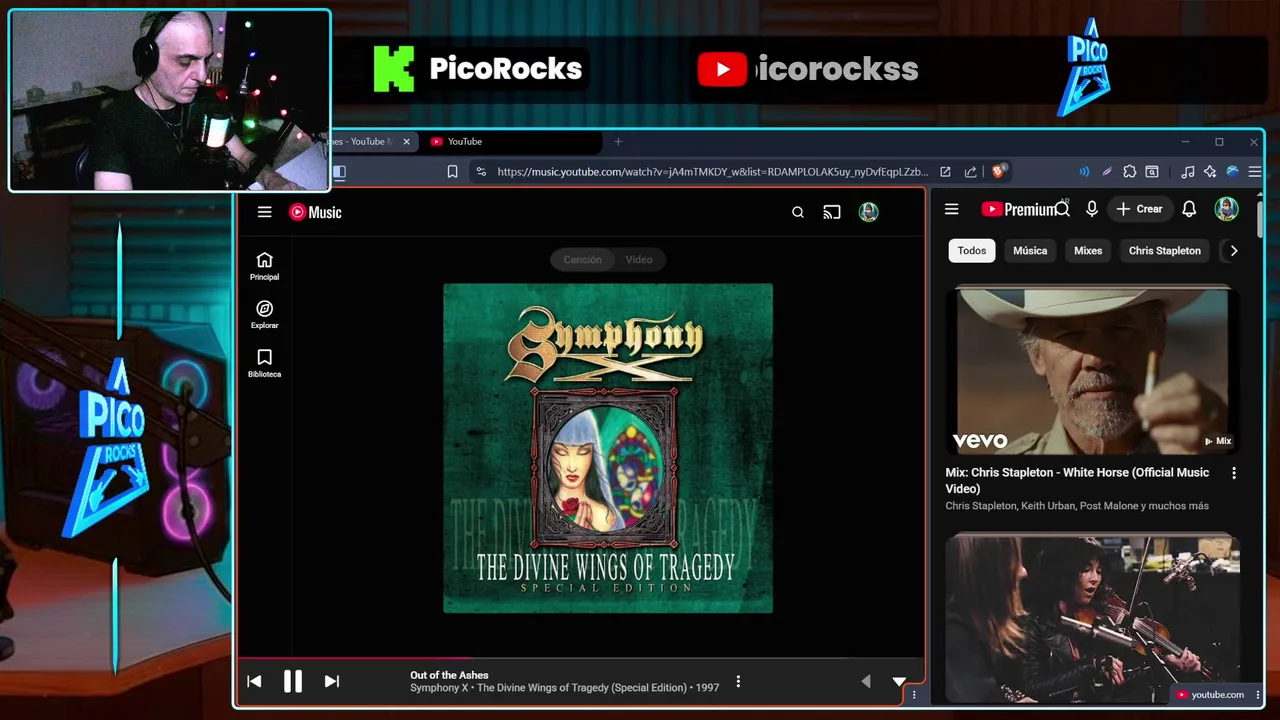
Task: Open YouTube panel options below player collapse arrow
Action: (913, 695)
